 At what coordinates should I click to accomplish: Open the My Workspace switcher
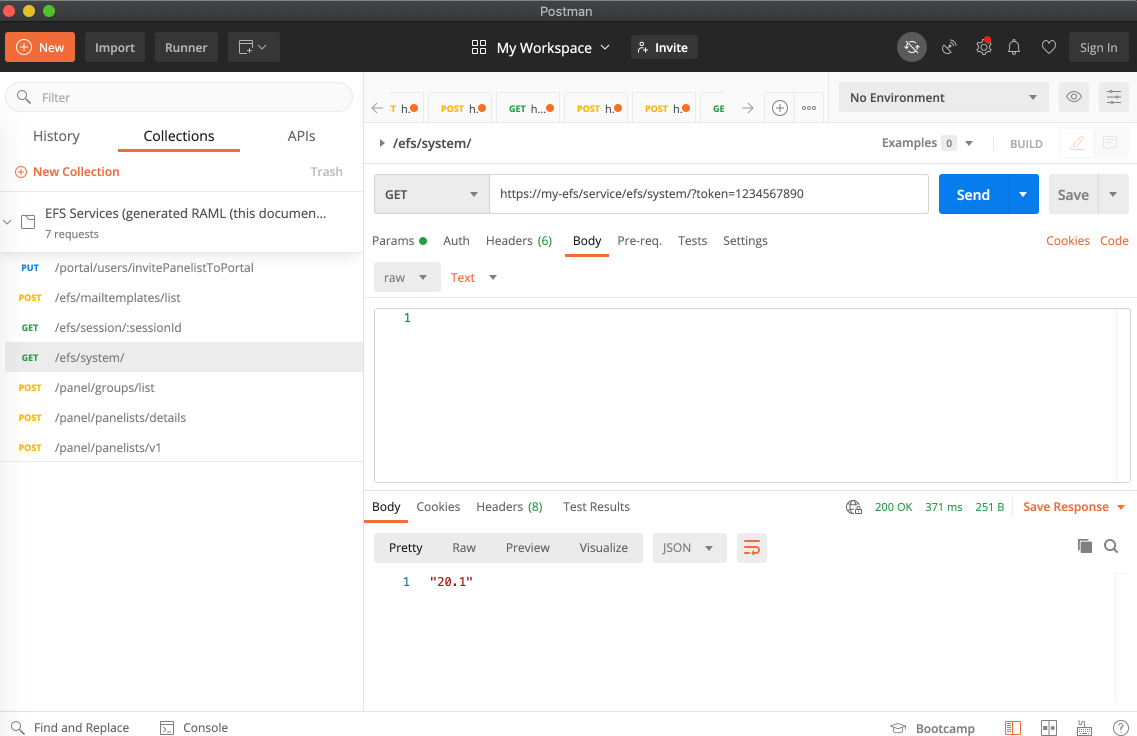click(x=541, y=48)
